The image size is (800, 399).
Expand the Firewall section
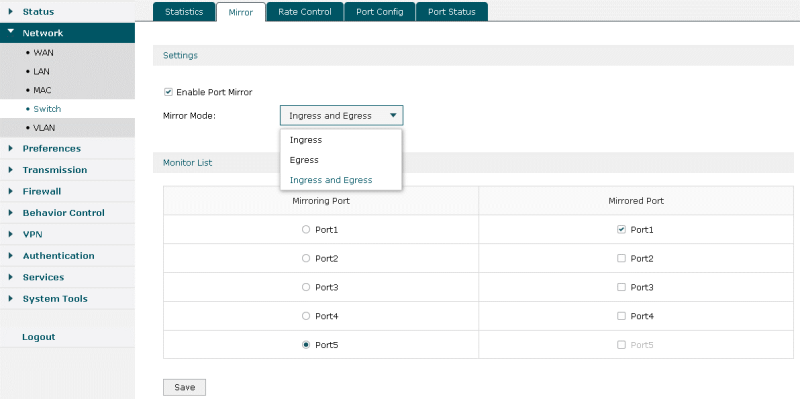click(67, 191)
